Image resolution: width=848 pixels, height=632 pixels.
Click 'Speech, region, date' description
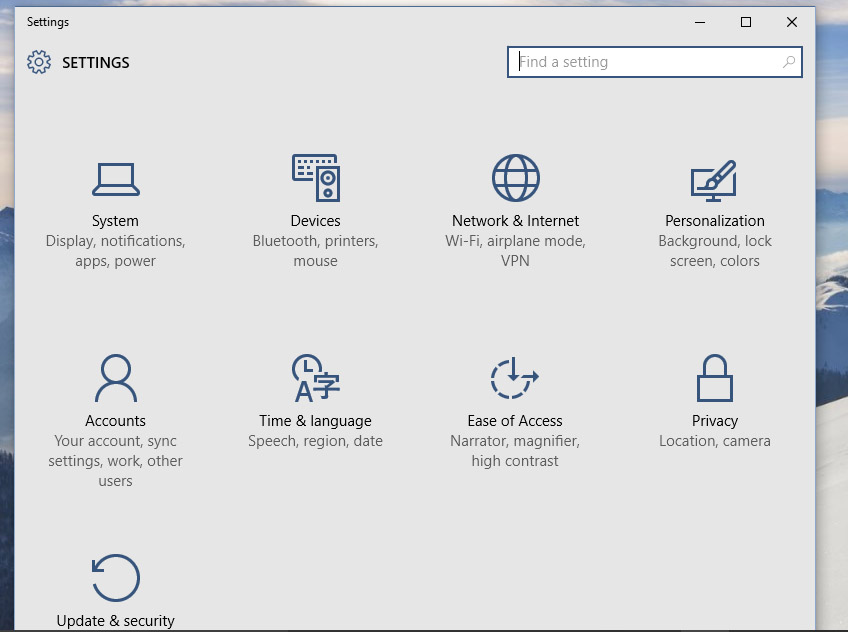tap(315, 441)
